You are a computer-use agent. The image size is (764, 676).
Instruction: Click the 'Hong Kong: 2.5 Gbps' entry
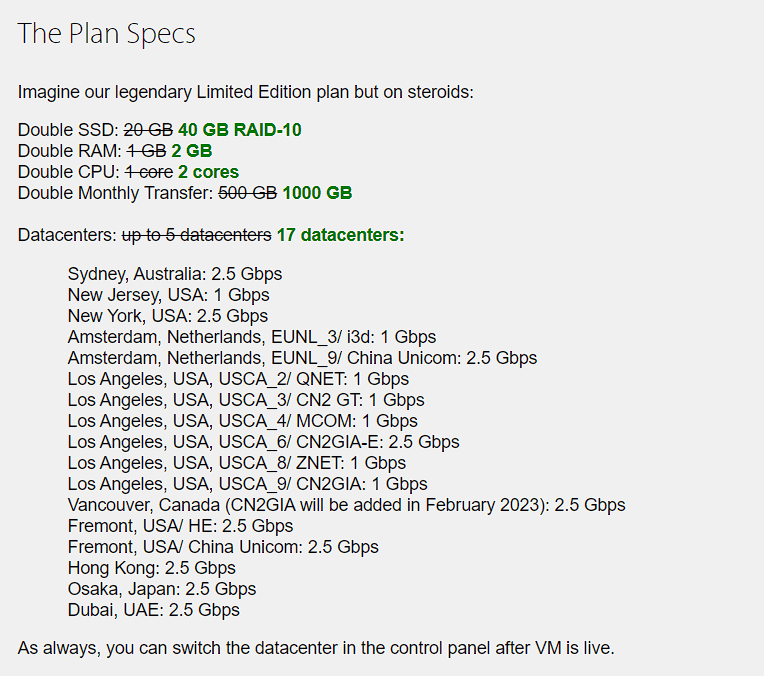[152, 568]
